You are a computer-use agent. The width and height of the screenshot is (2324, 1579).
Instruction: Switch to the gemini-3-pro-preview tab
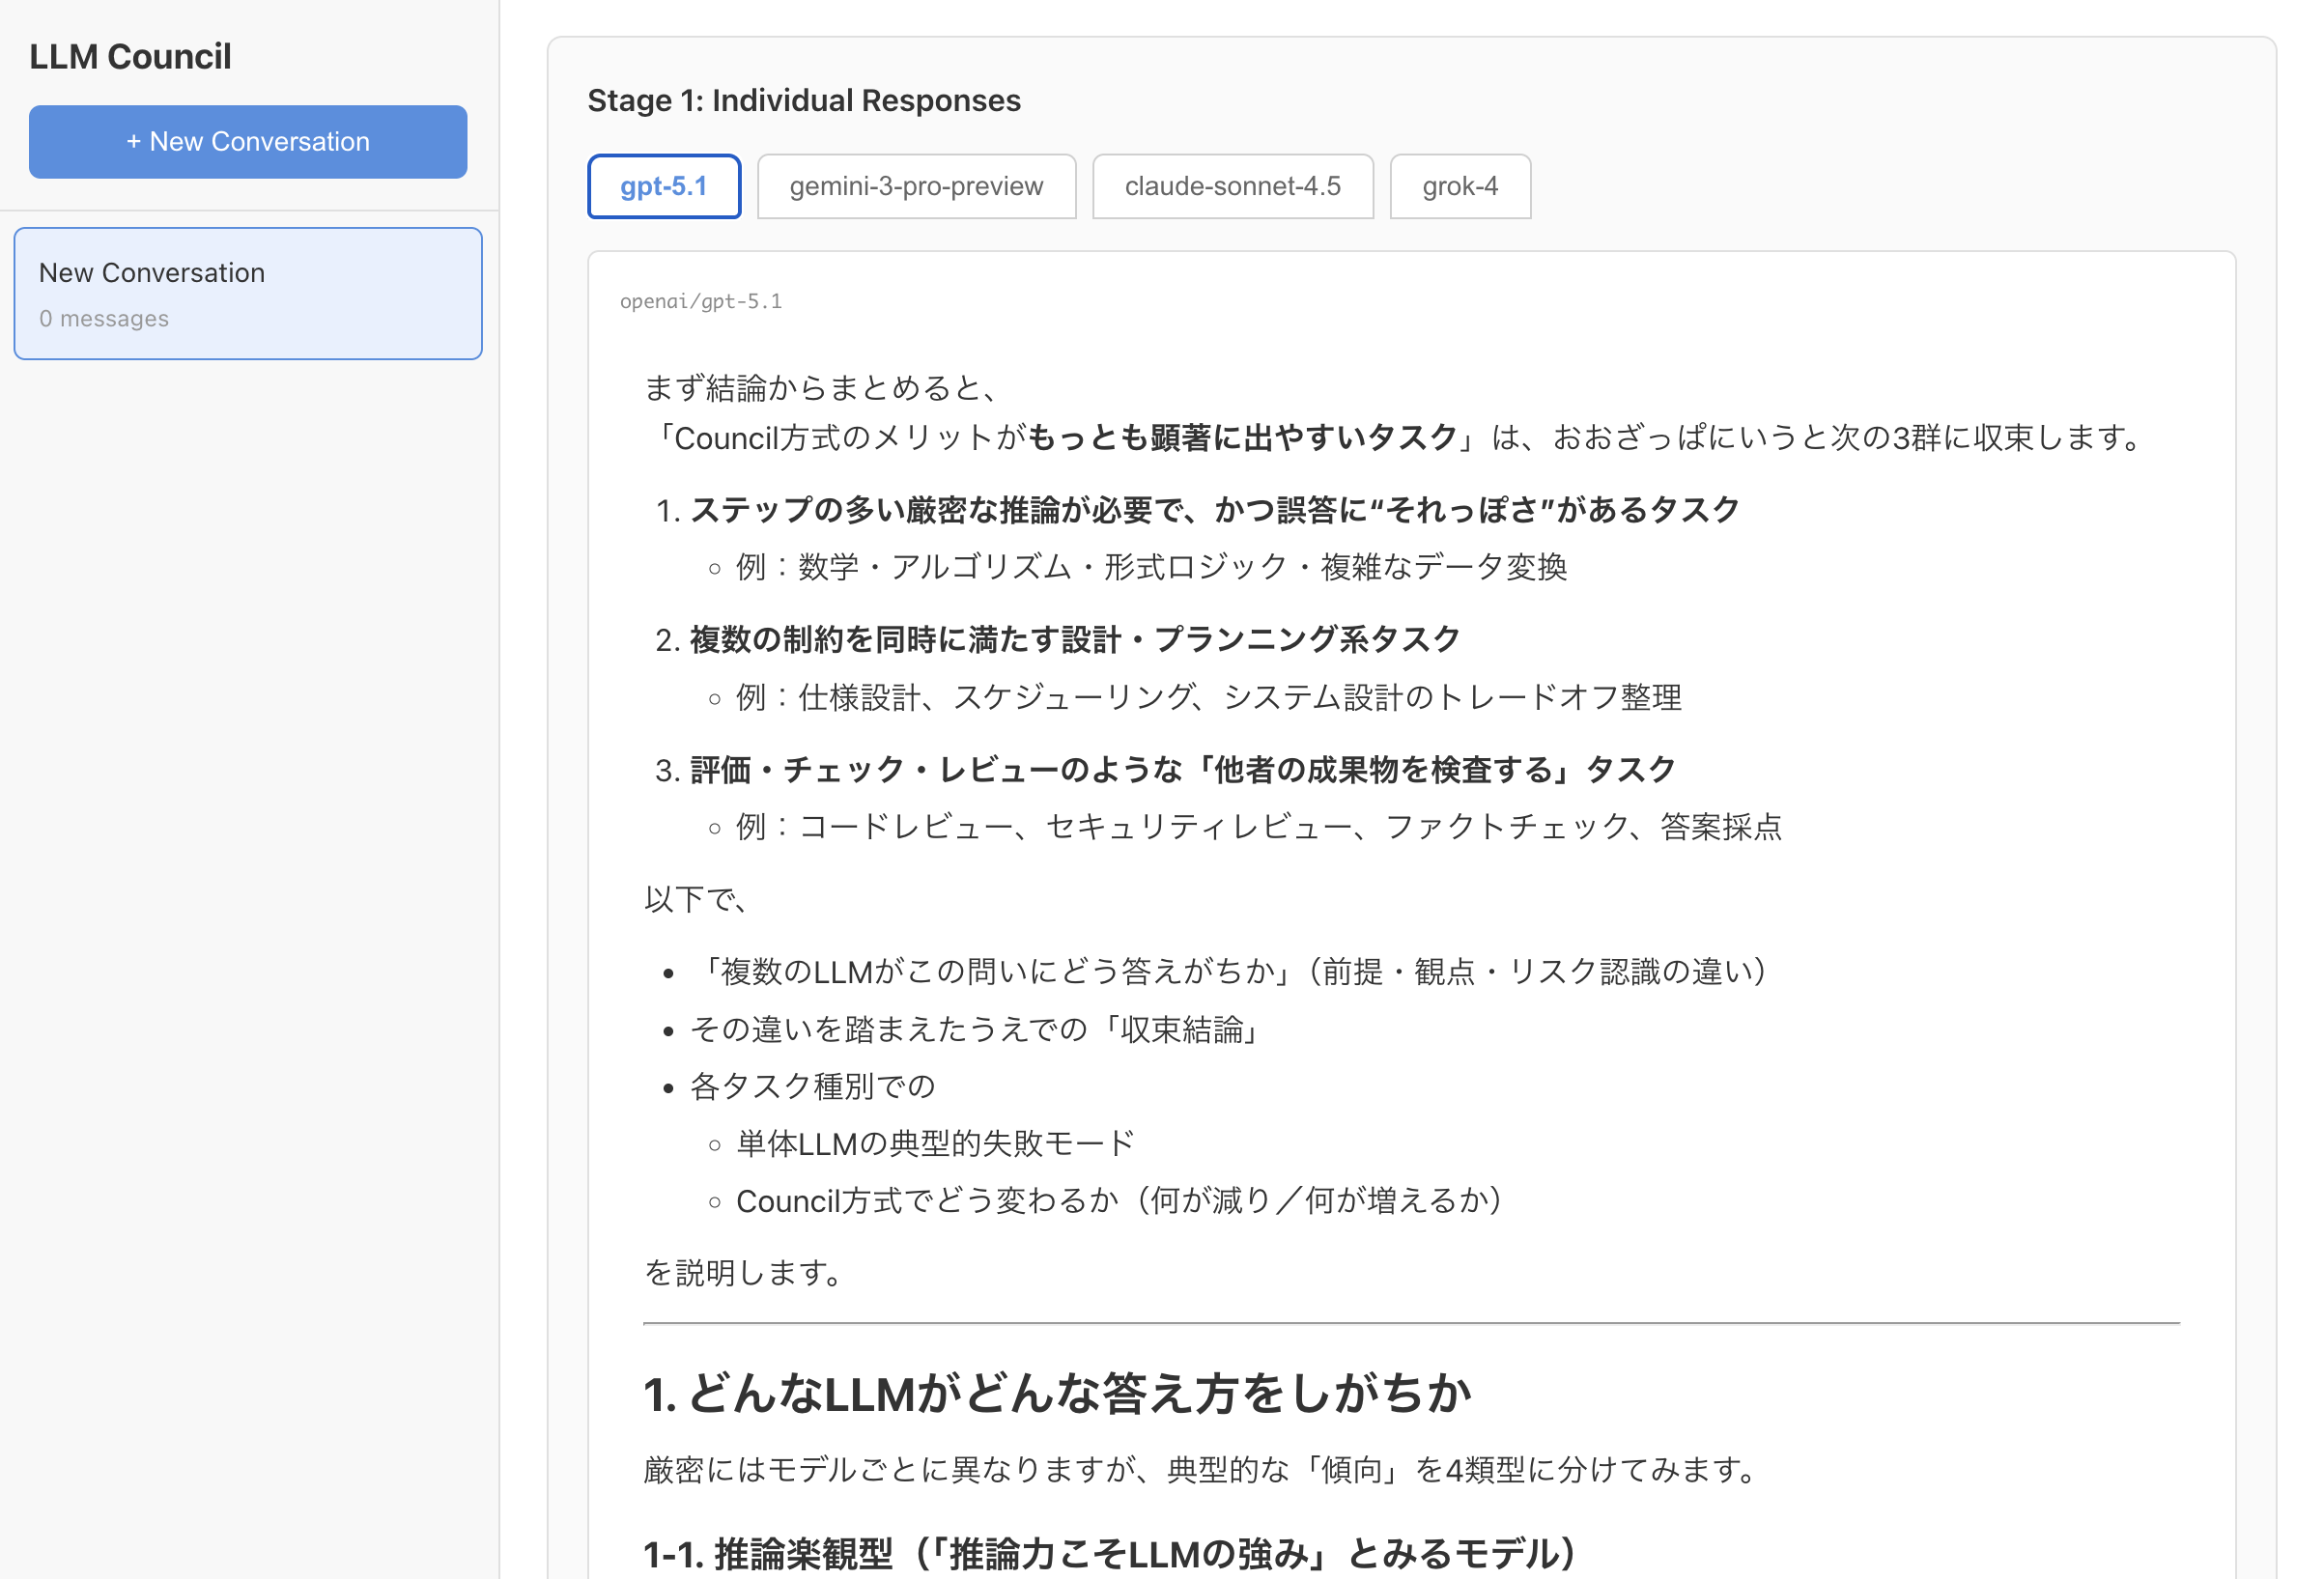click(915, 186)
